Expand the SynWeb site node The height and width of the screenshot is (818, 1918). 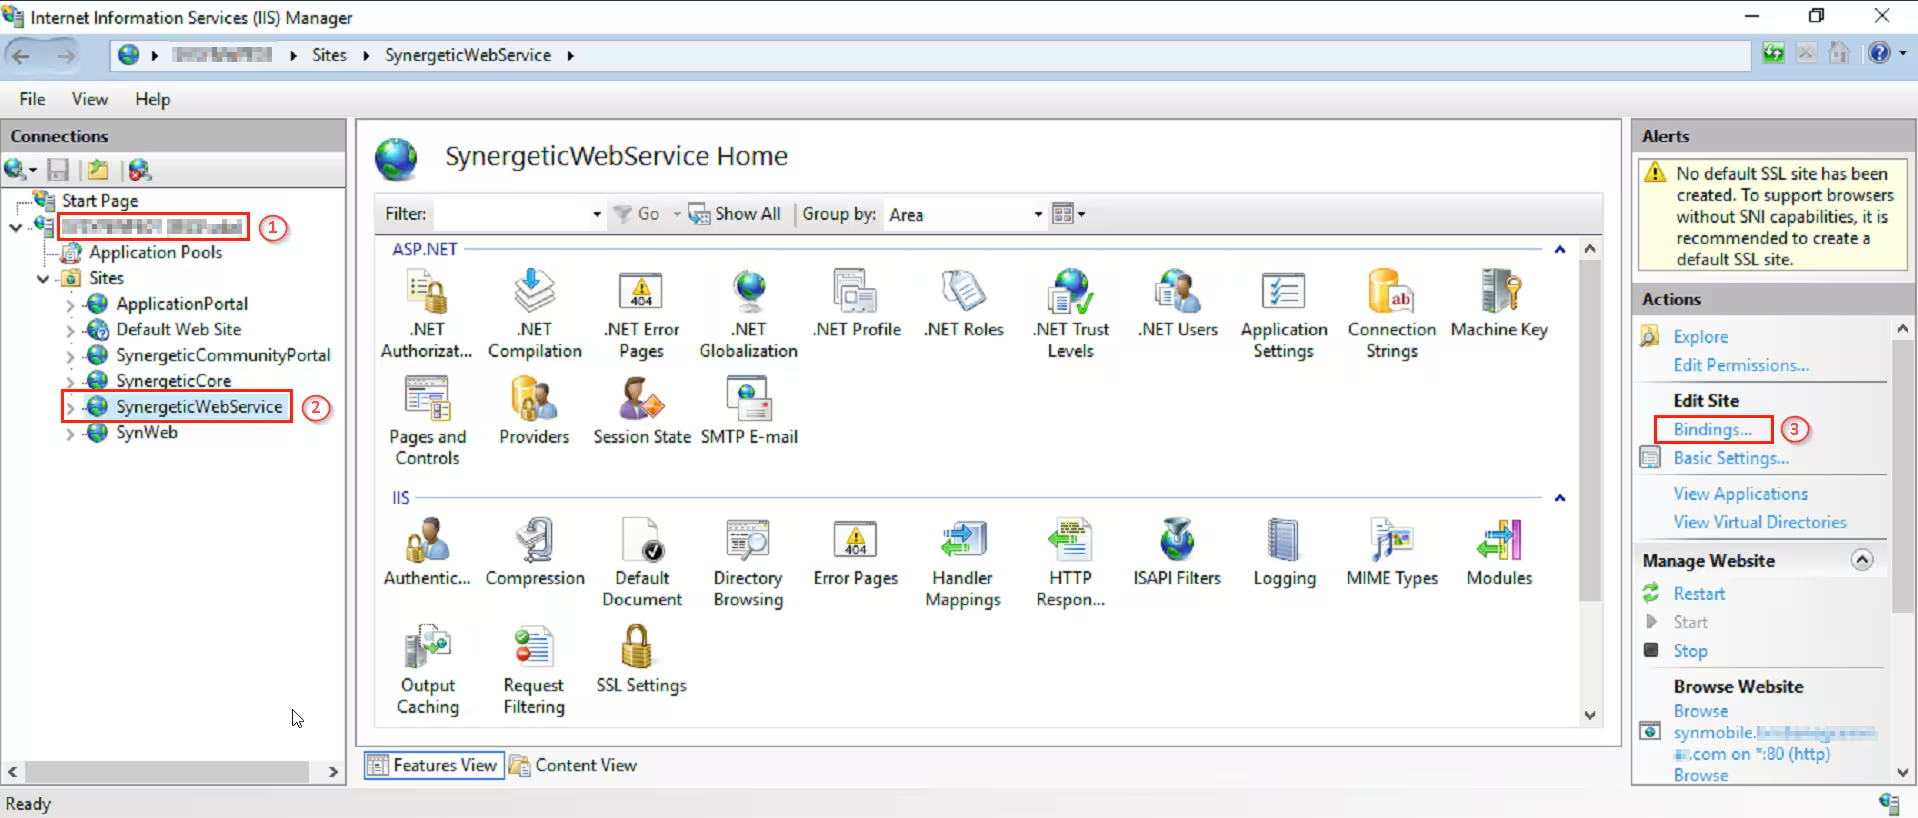70,433
